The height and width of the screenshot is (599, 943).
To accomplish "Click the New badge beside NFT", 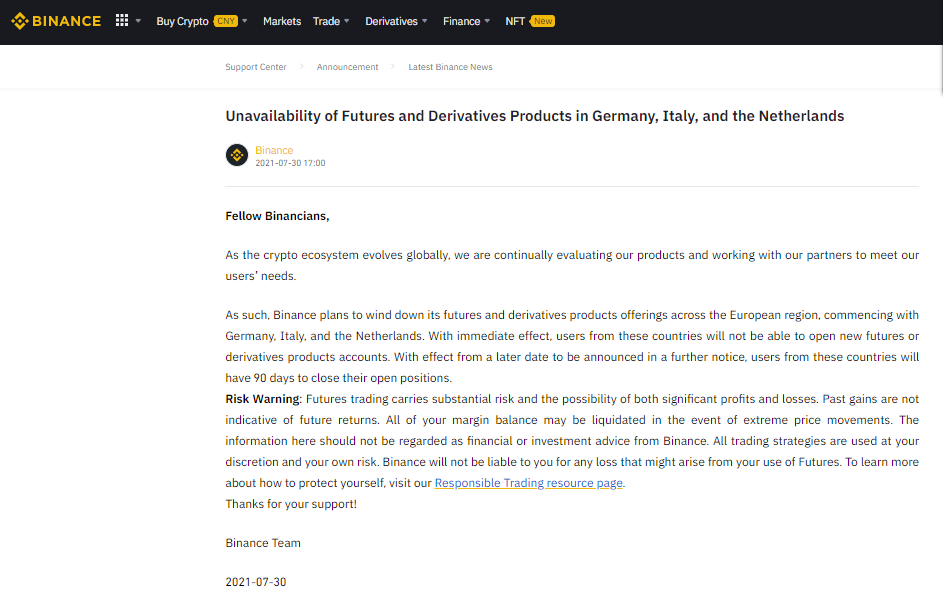I will (x=542, y=21).
